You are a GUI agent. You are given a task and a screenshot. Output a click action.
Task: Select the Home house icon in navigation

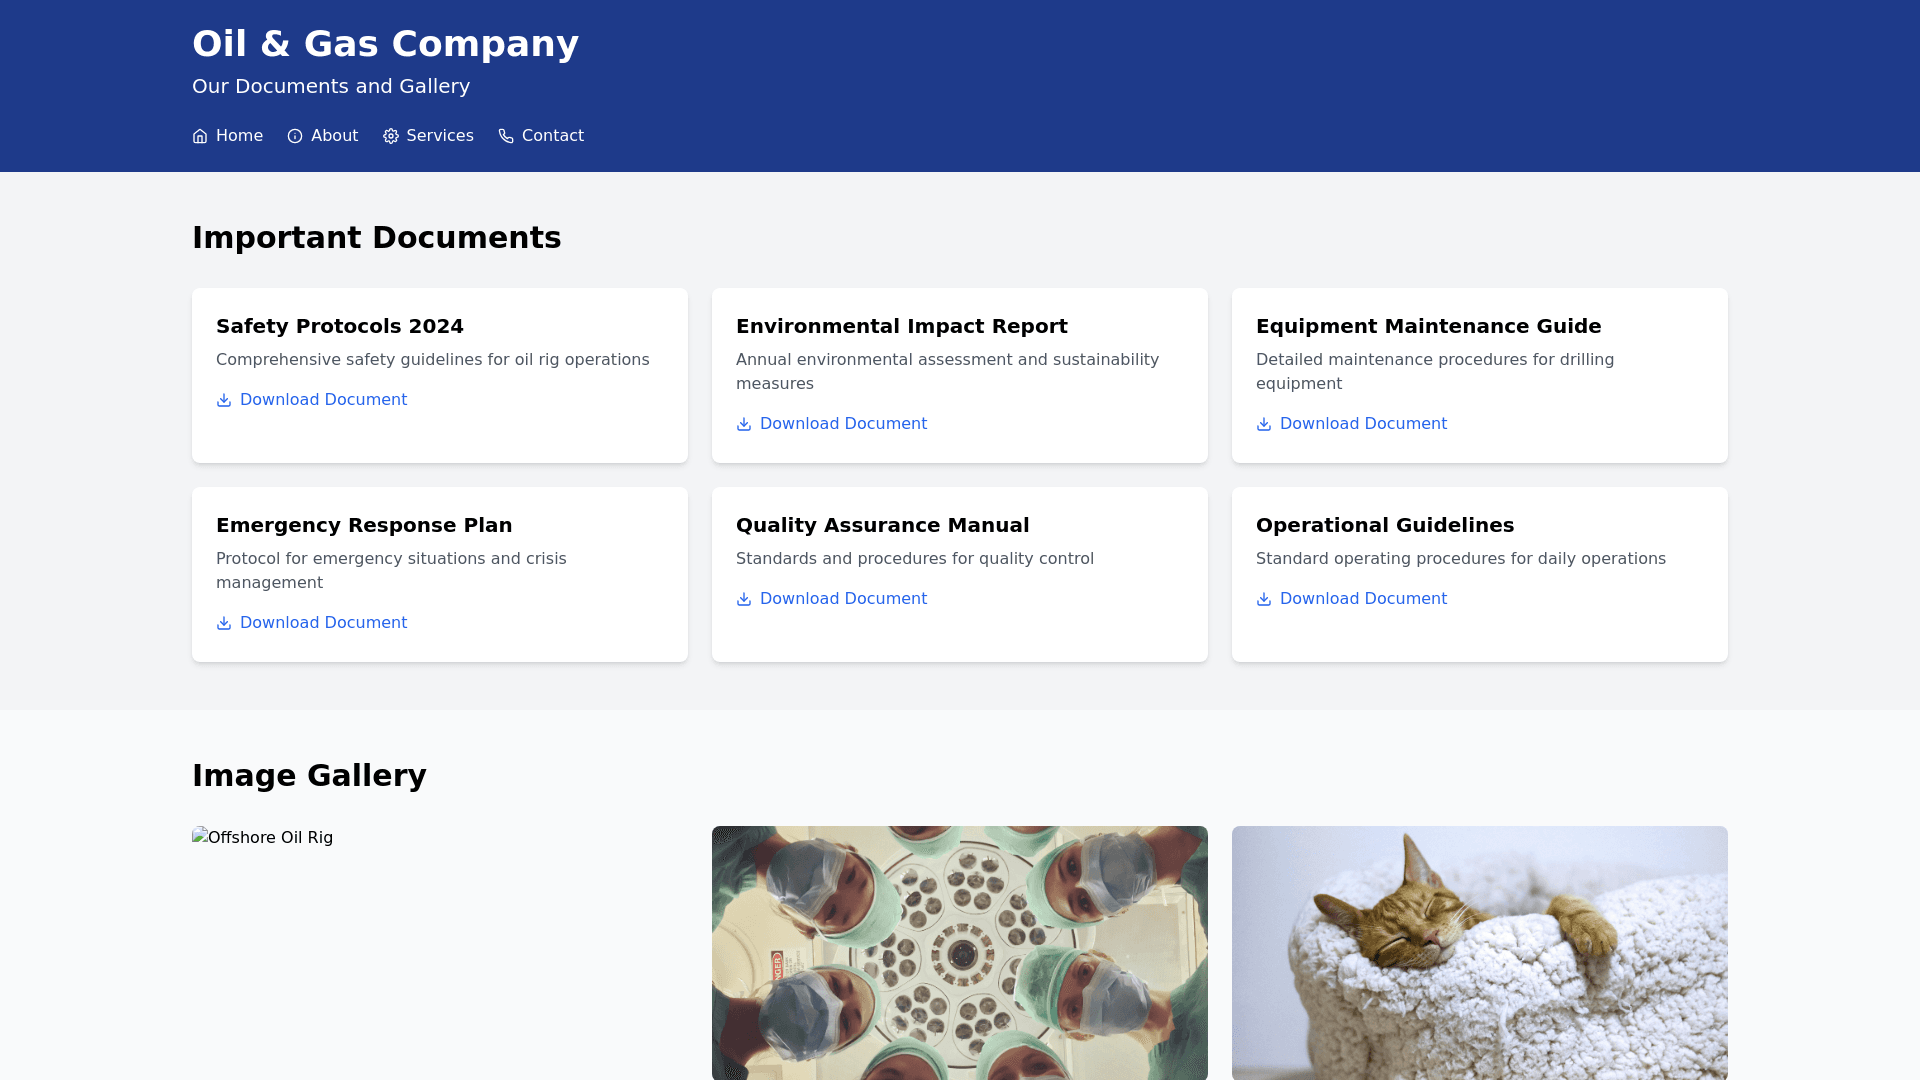200,136
